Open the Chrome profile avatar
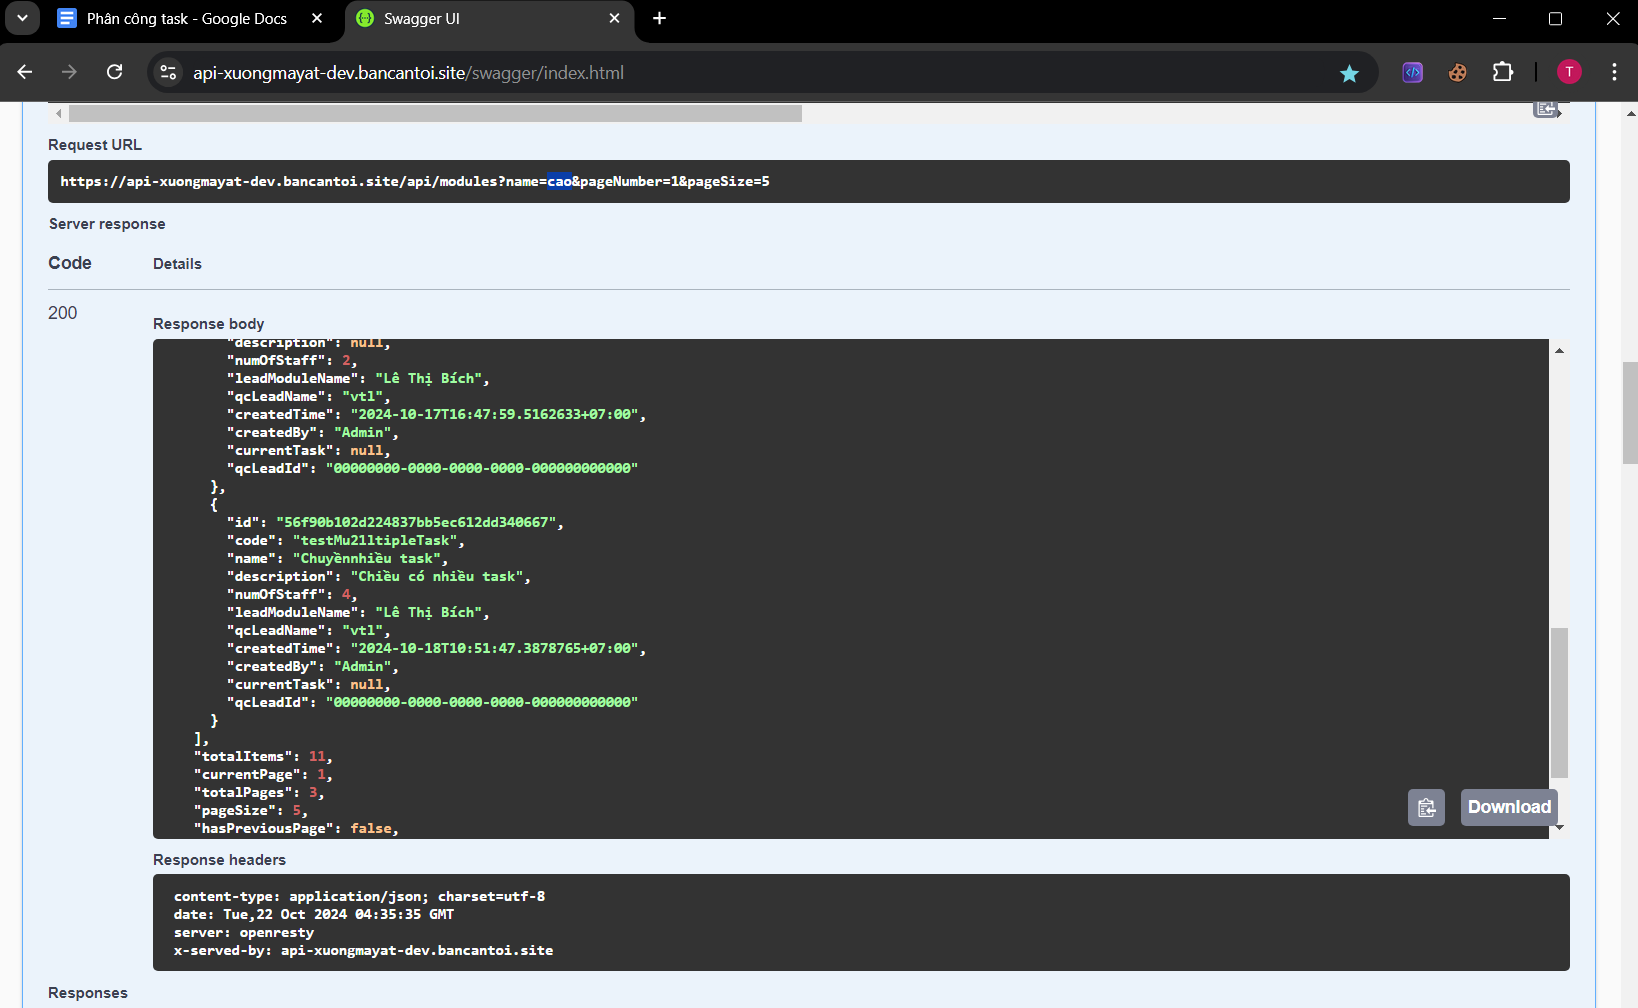 point(1569,72)
